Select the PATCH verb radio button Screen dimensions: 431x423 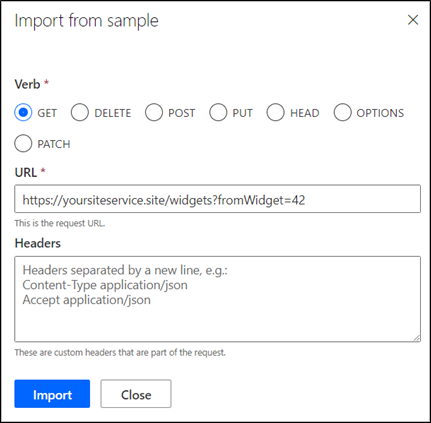point(23,143)
